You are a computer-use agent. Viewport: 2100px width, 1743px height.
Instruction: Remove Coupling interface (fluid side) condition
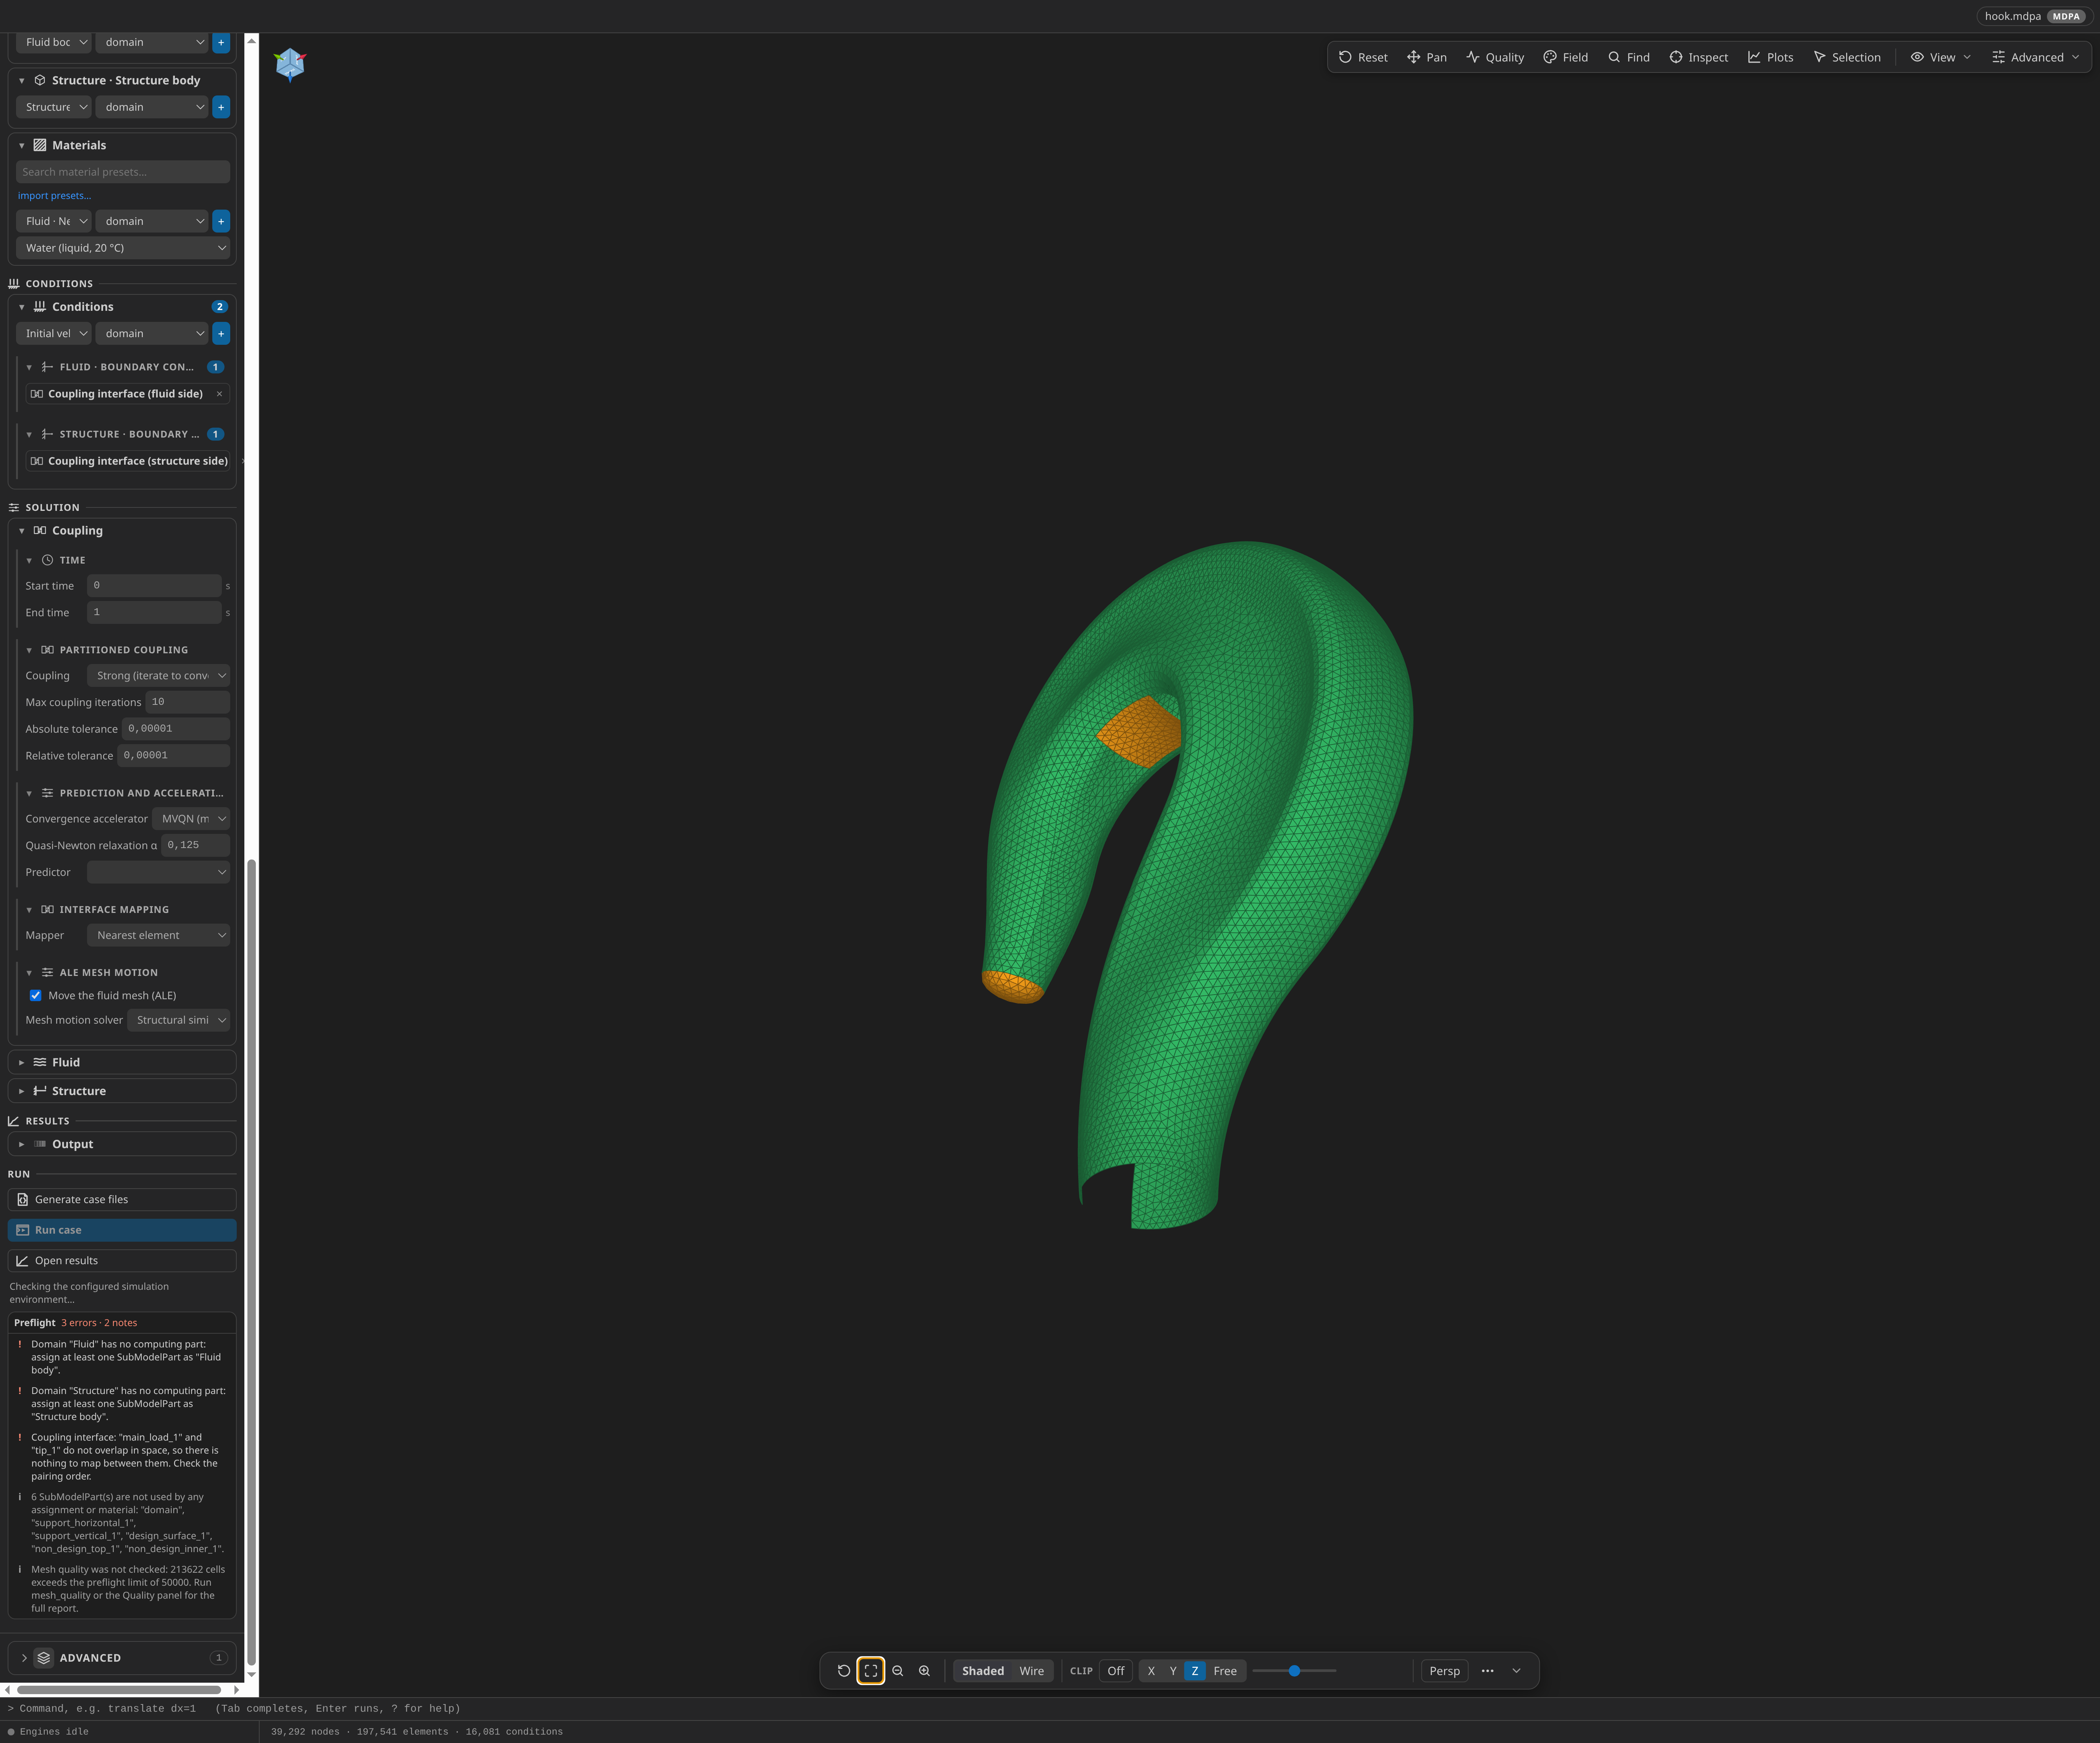[x=219, y=394]
